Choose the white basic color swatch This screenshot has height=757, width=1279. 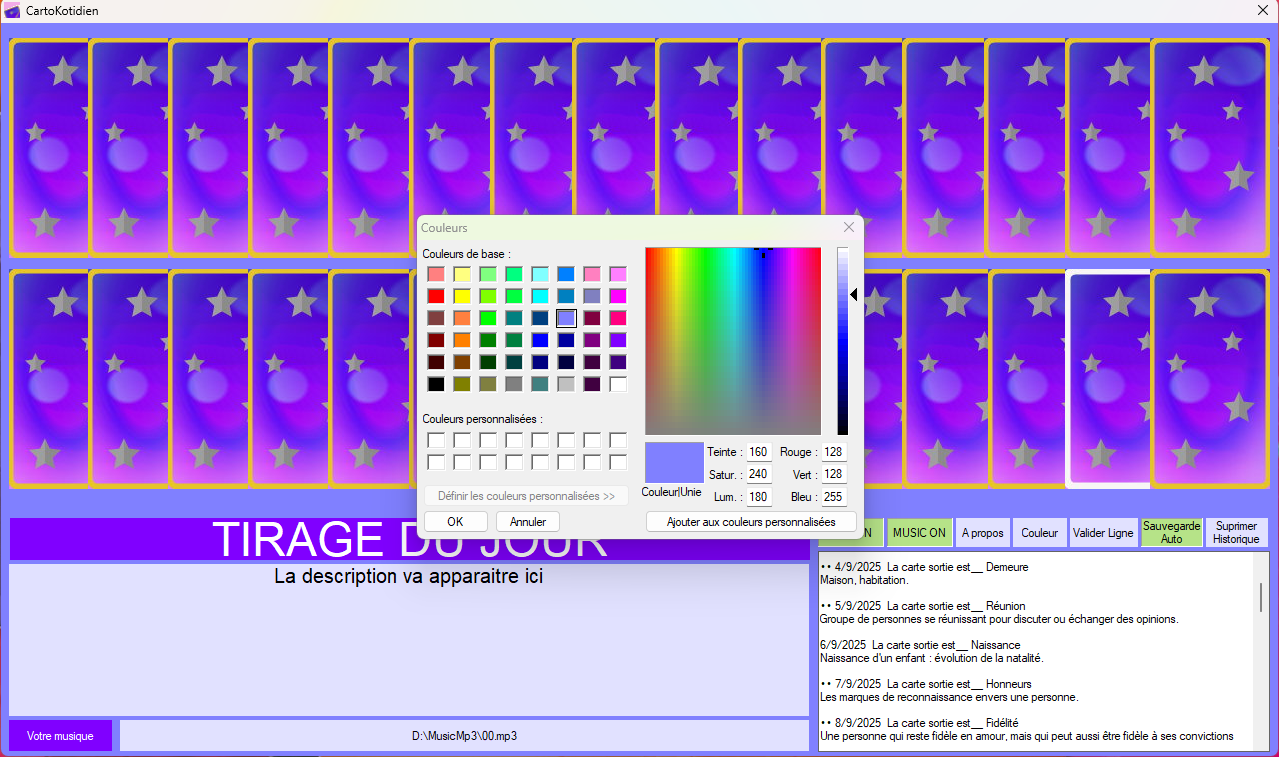618,384
